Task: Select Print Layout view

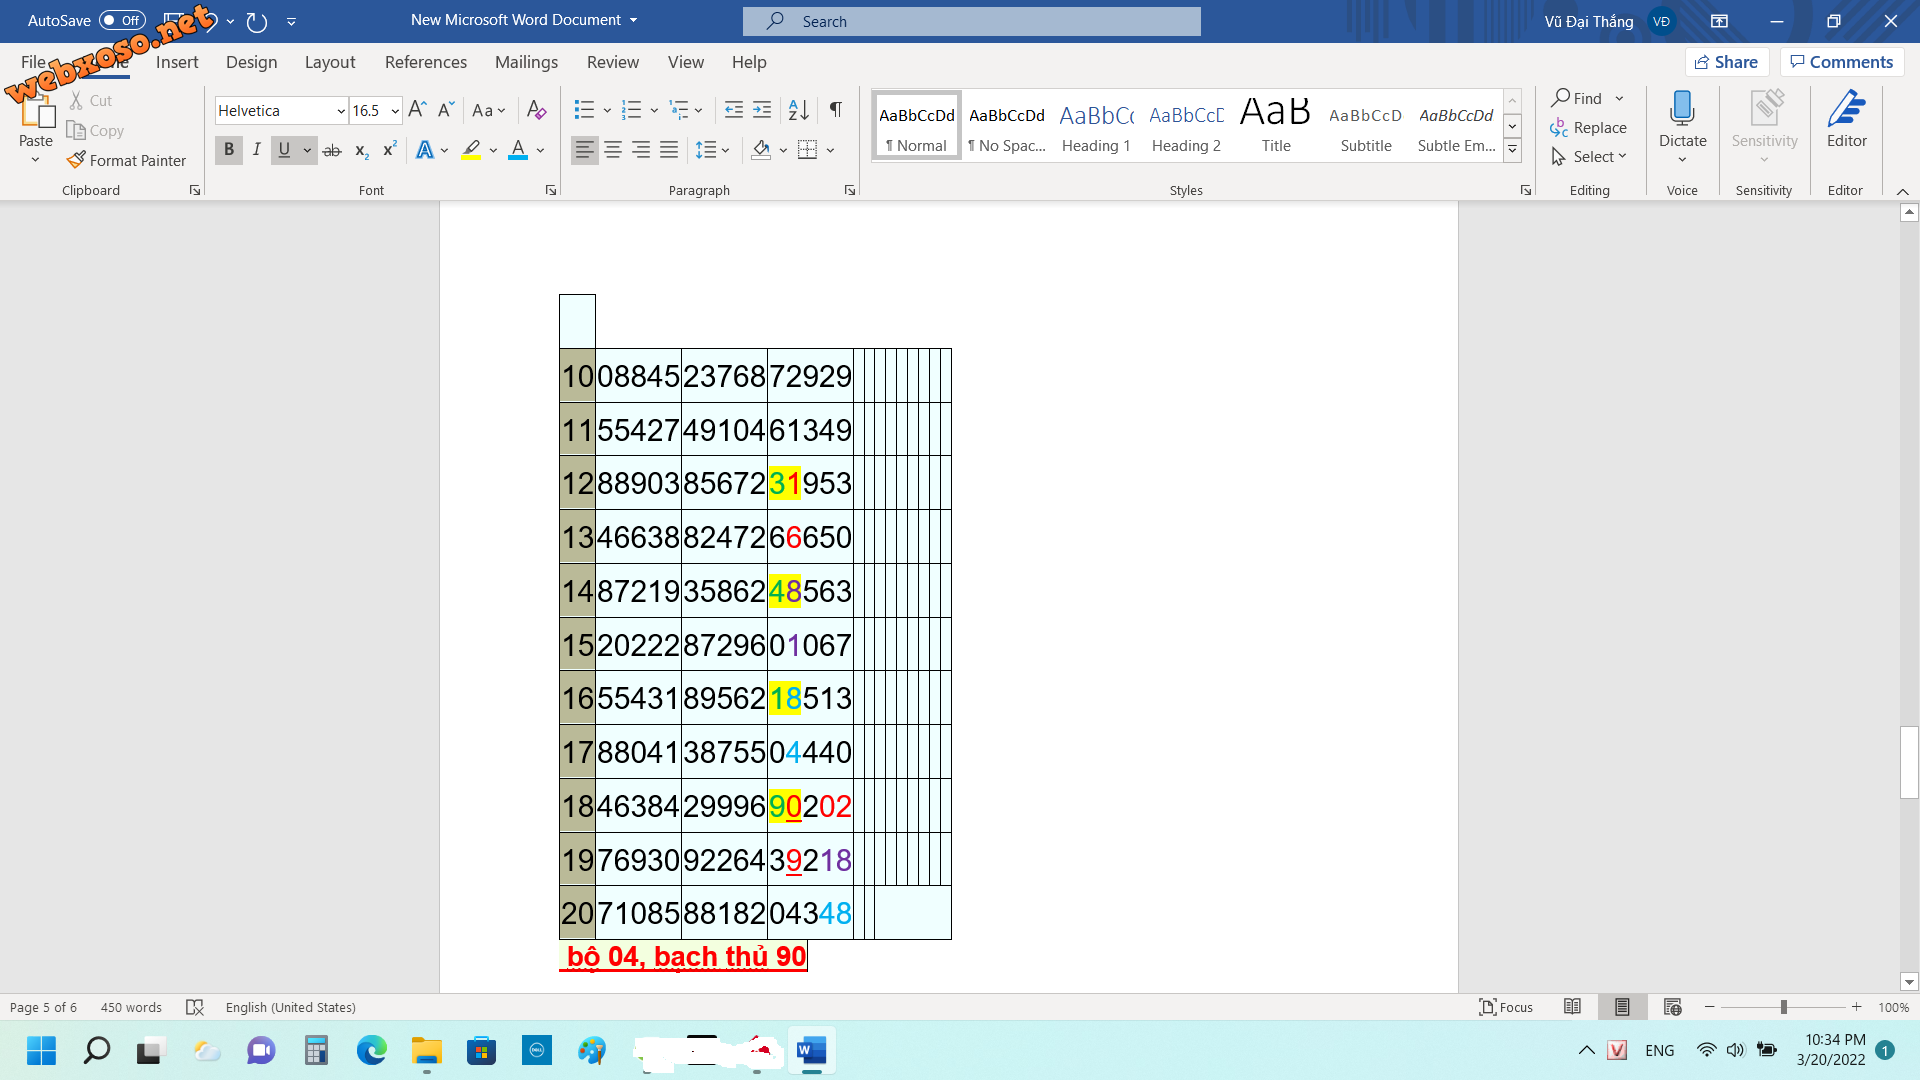Action: 1622,1007
